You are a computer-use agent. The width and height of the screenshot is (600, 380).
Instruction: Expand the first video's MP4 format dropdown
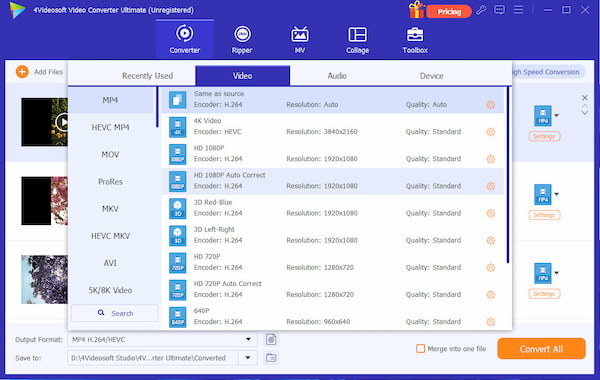coord(556,115)
